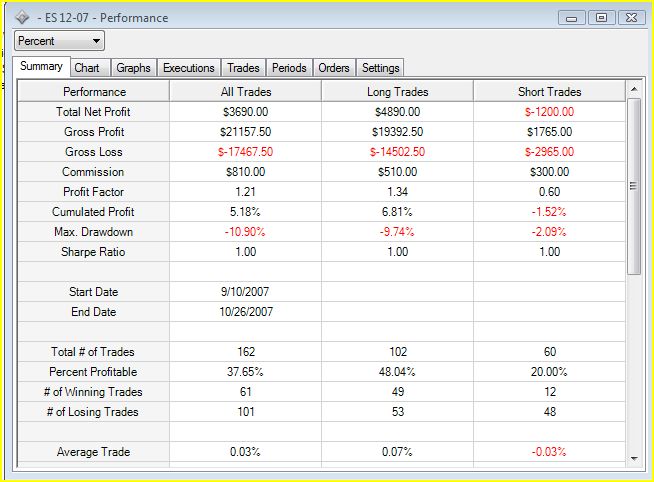Screen dimensions: 654x482
Task: Select the Profit Factor row label
Action: [x=93, y=192]
